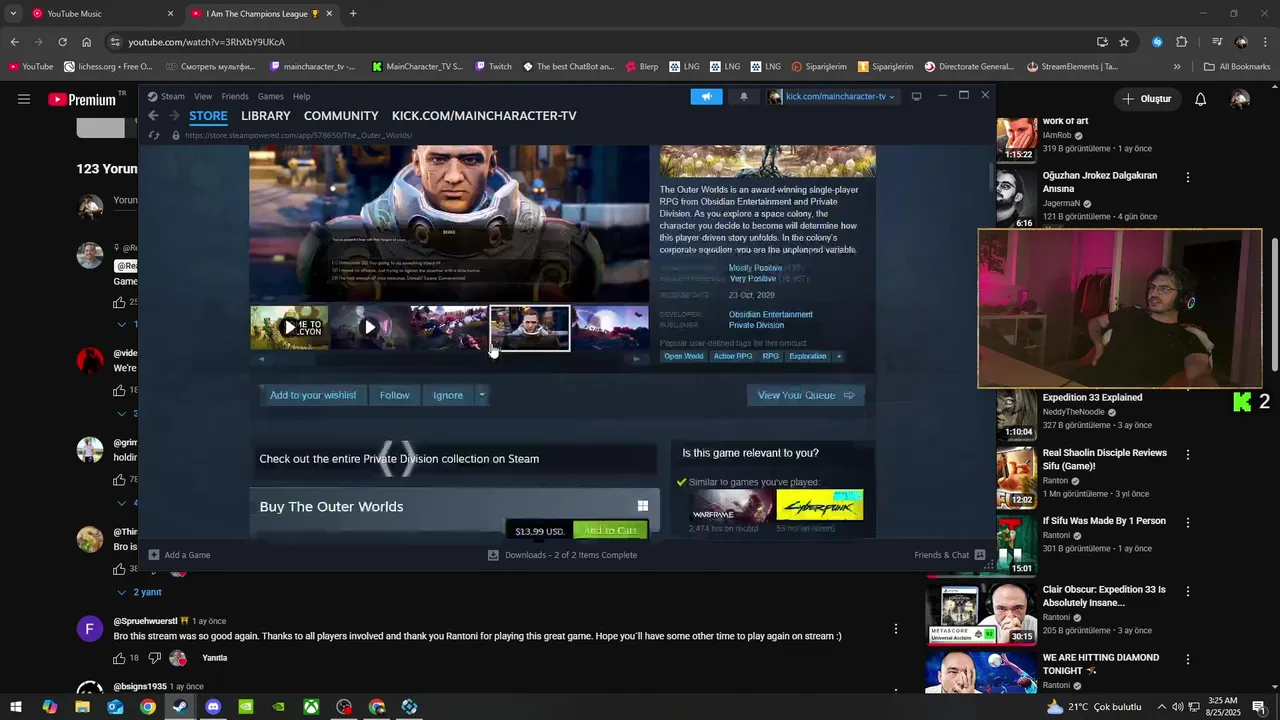Dislike the Spruehwuerstl comment

coord(154,658)
